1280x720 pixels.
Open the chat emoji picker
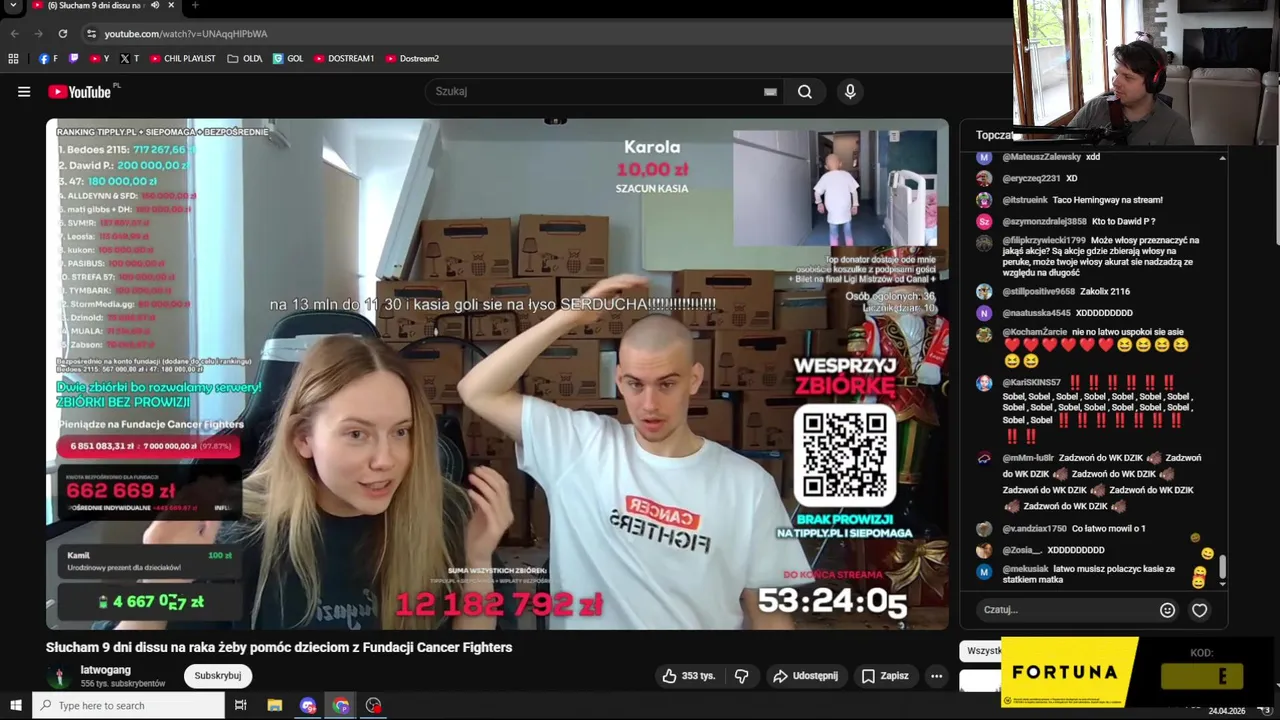(x=1167, y=610)
